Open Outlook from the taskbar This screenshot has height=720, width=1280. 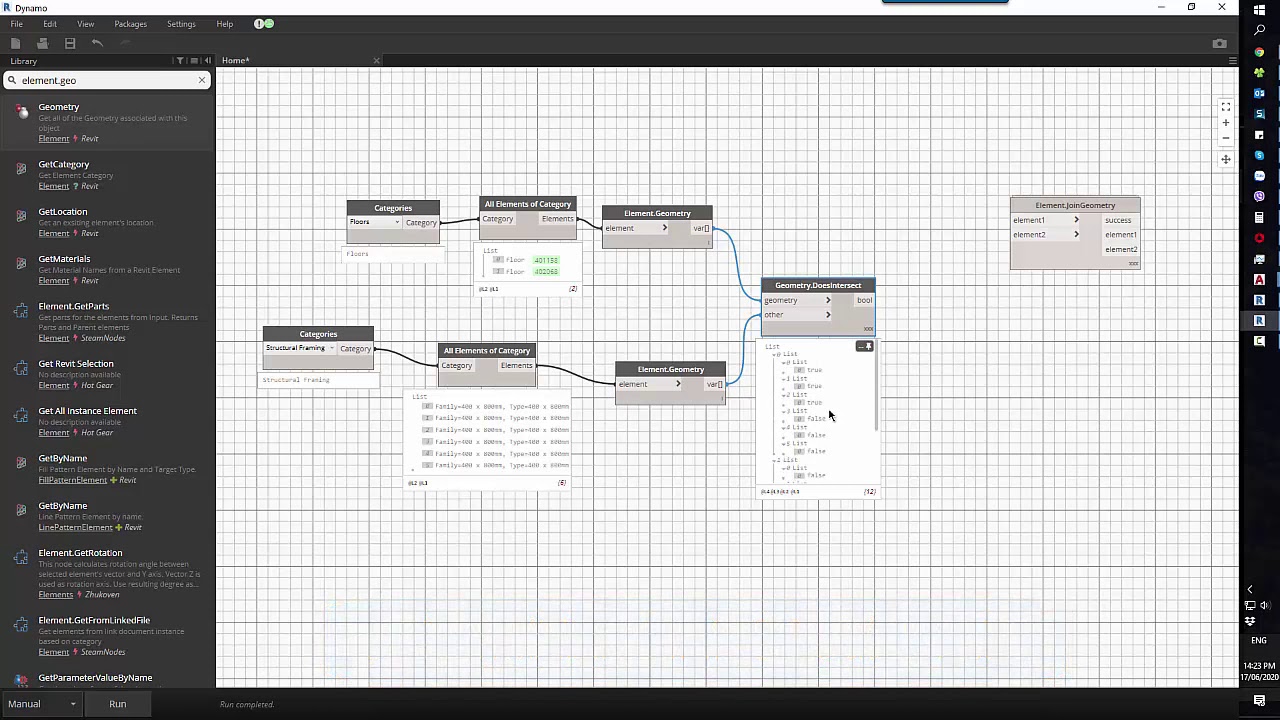coord(1260,92)
